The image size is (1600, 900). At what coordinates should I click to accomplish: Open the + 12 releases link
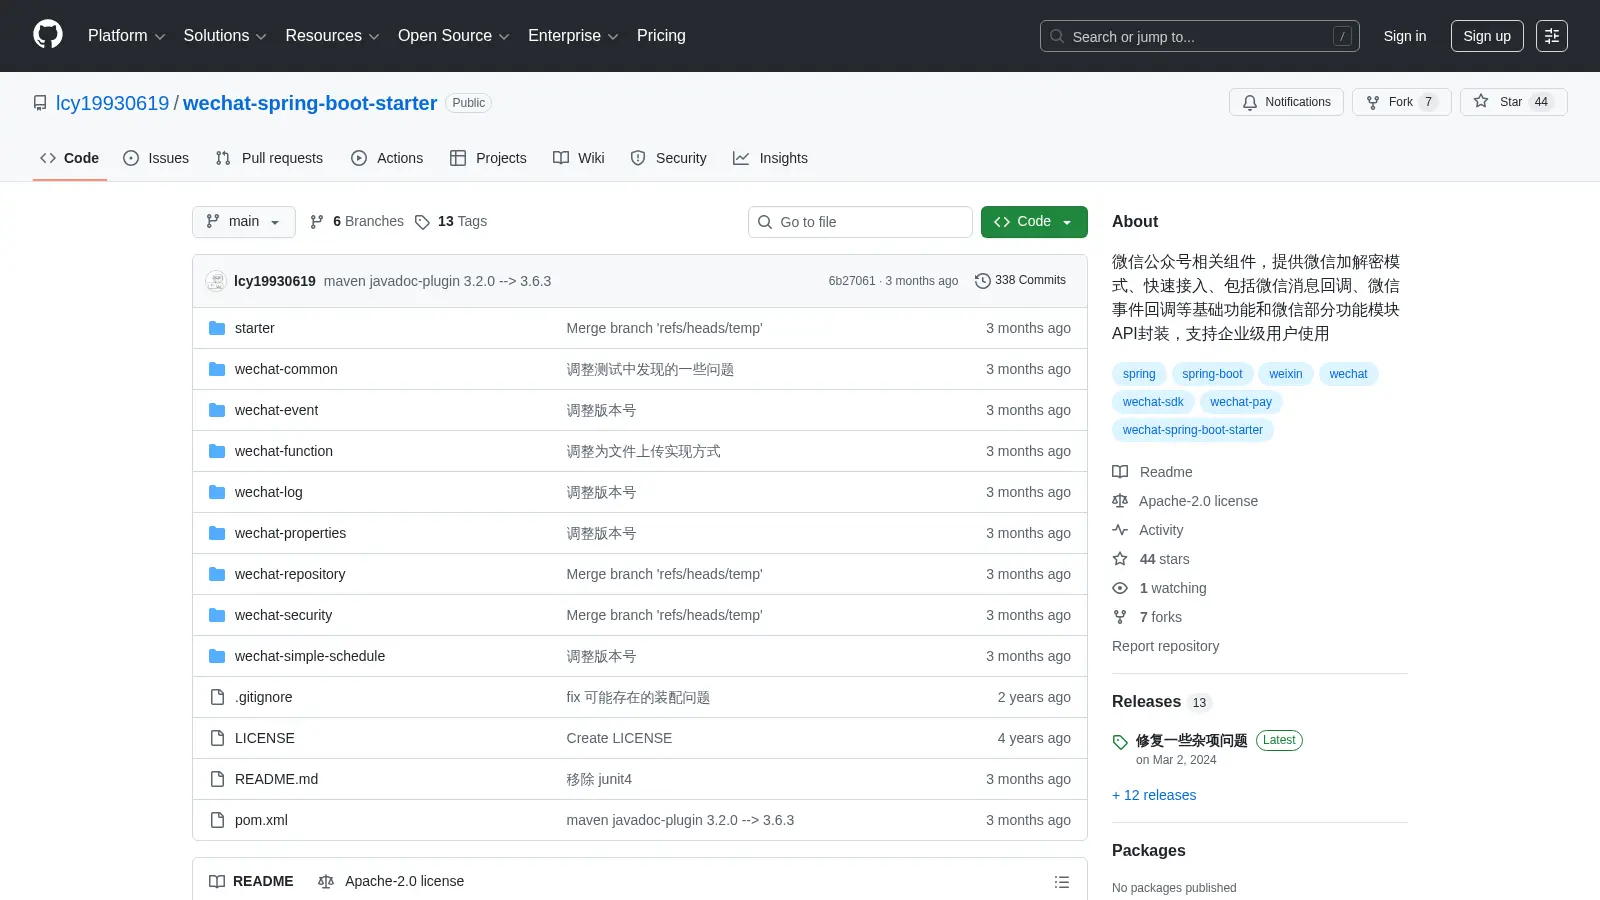click(x=1154, y=796)
